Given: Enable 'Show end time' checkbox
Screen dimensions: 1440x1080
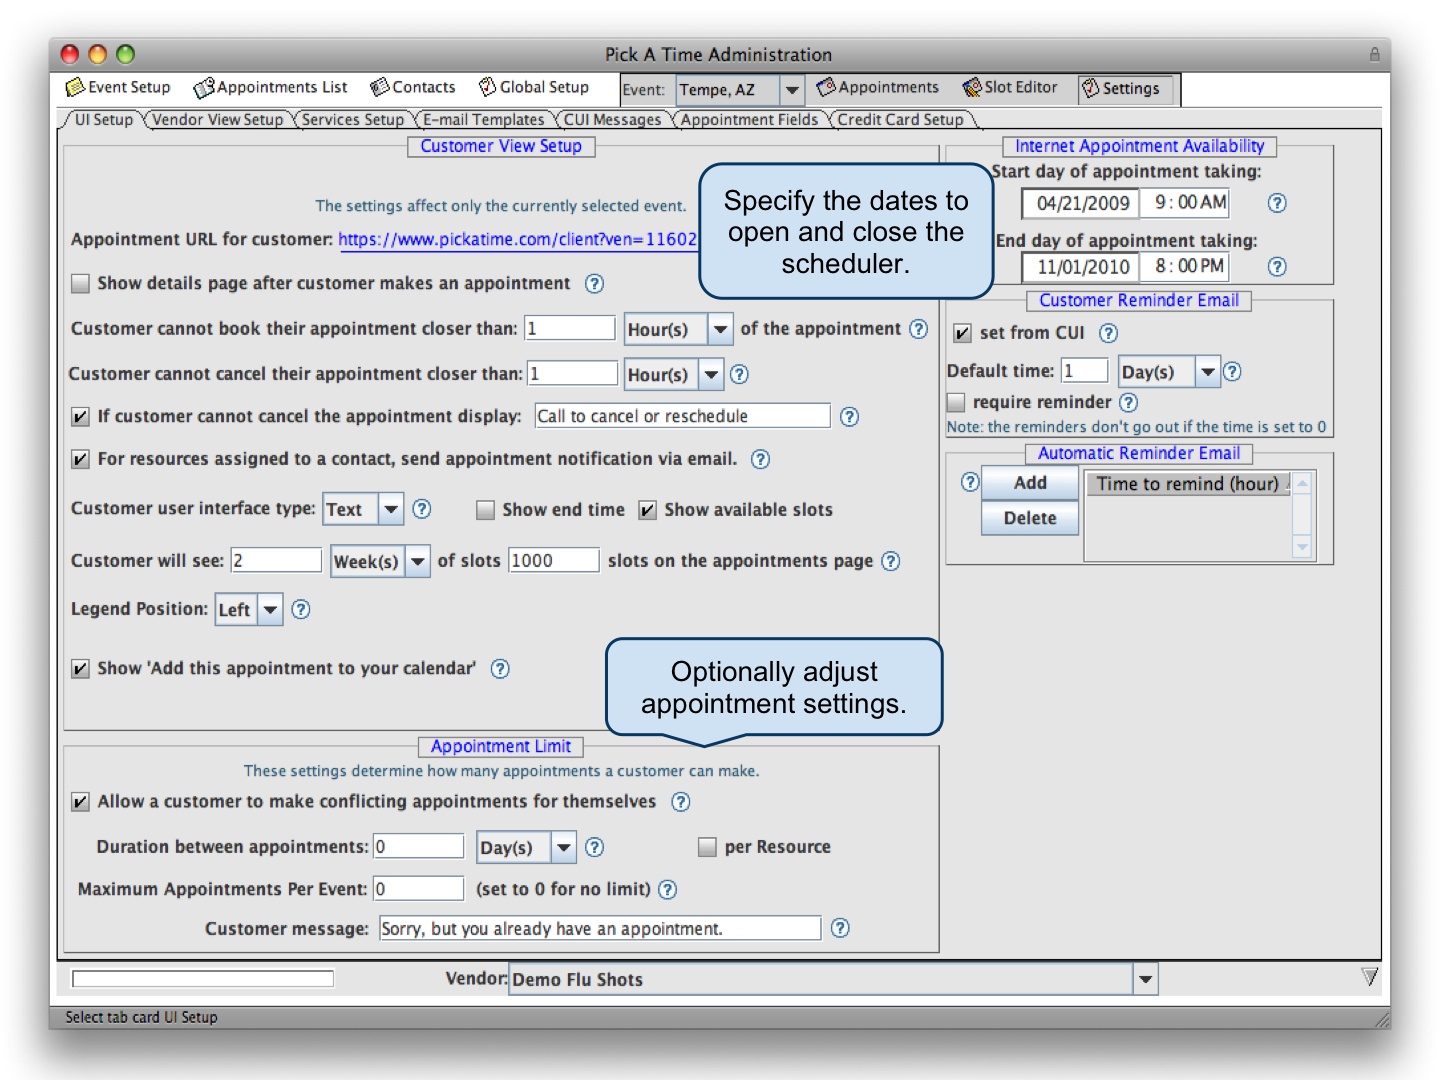Looking at the screenshot, I should (486, 511).
